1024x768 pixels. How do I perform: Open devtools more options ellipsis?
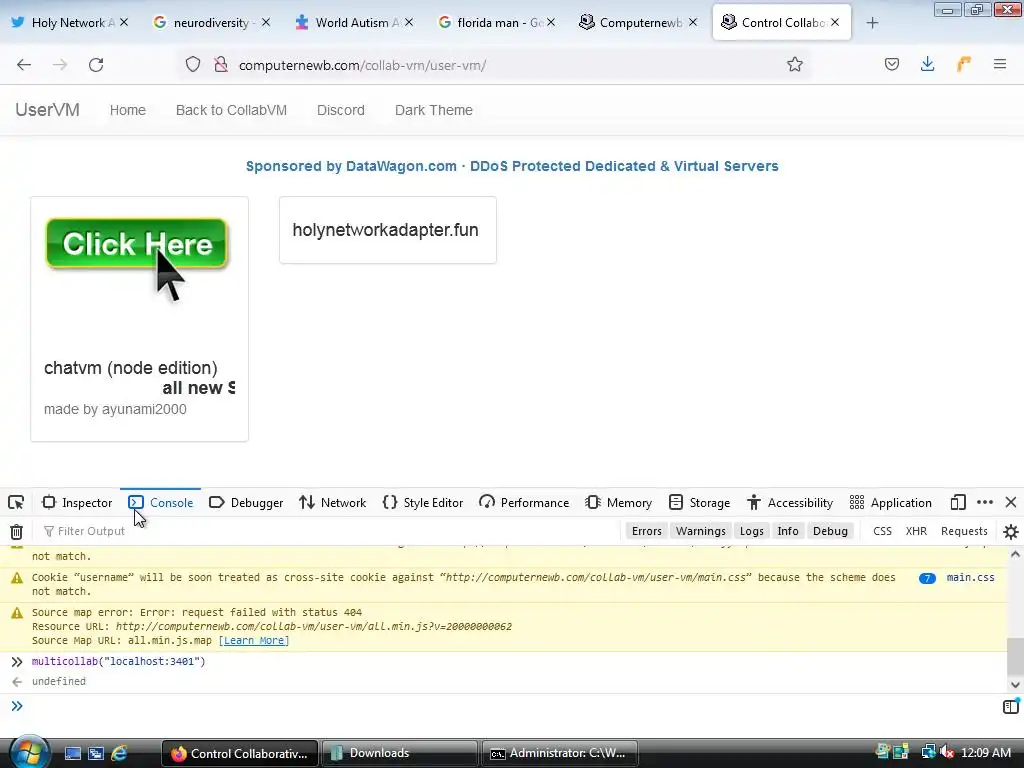(x=985, y=502)
